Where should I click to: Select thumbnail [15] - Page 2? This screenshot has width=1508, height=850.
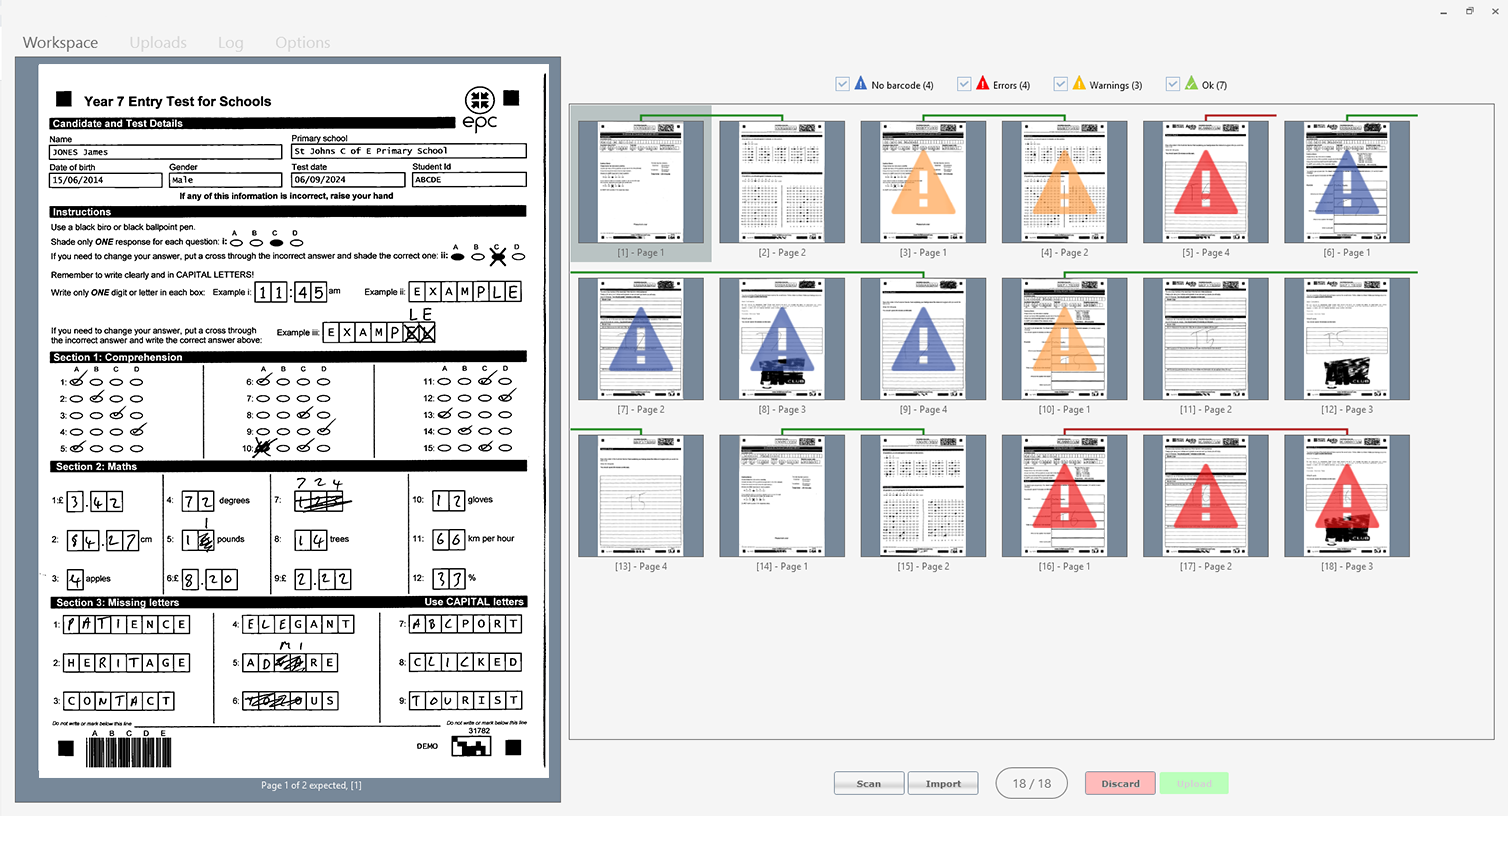pyautogui.click(x=923, y=496)
